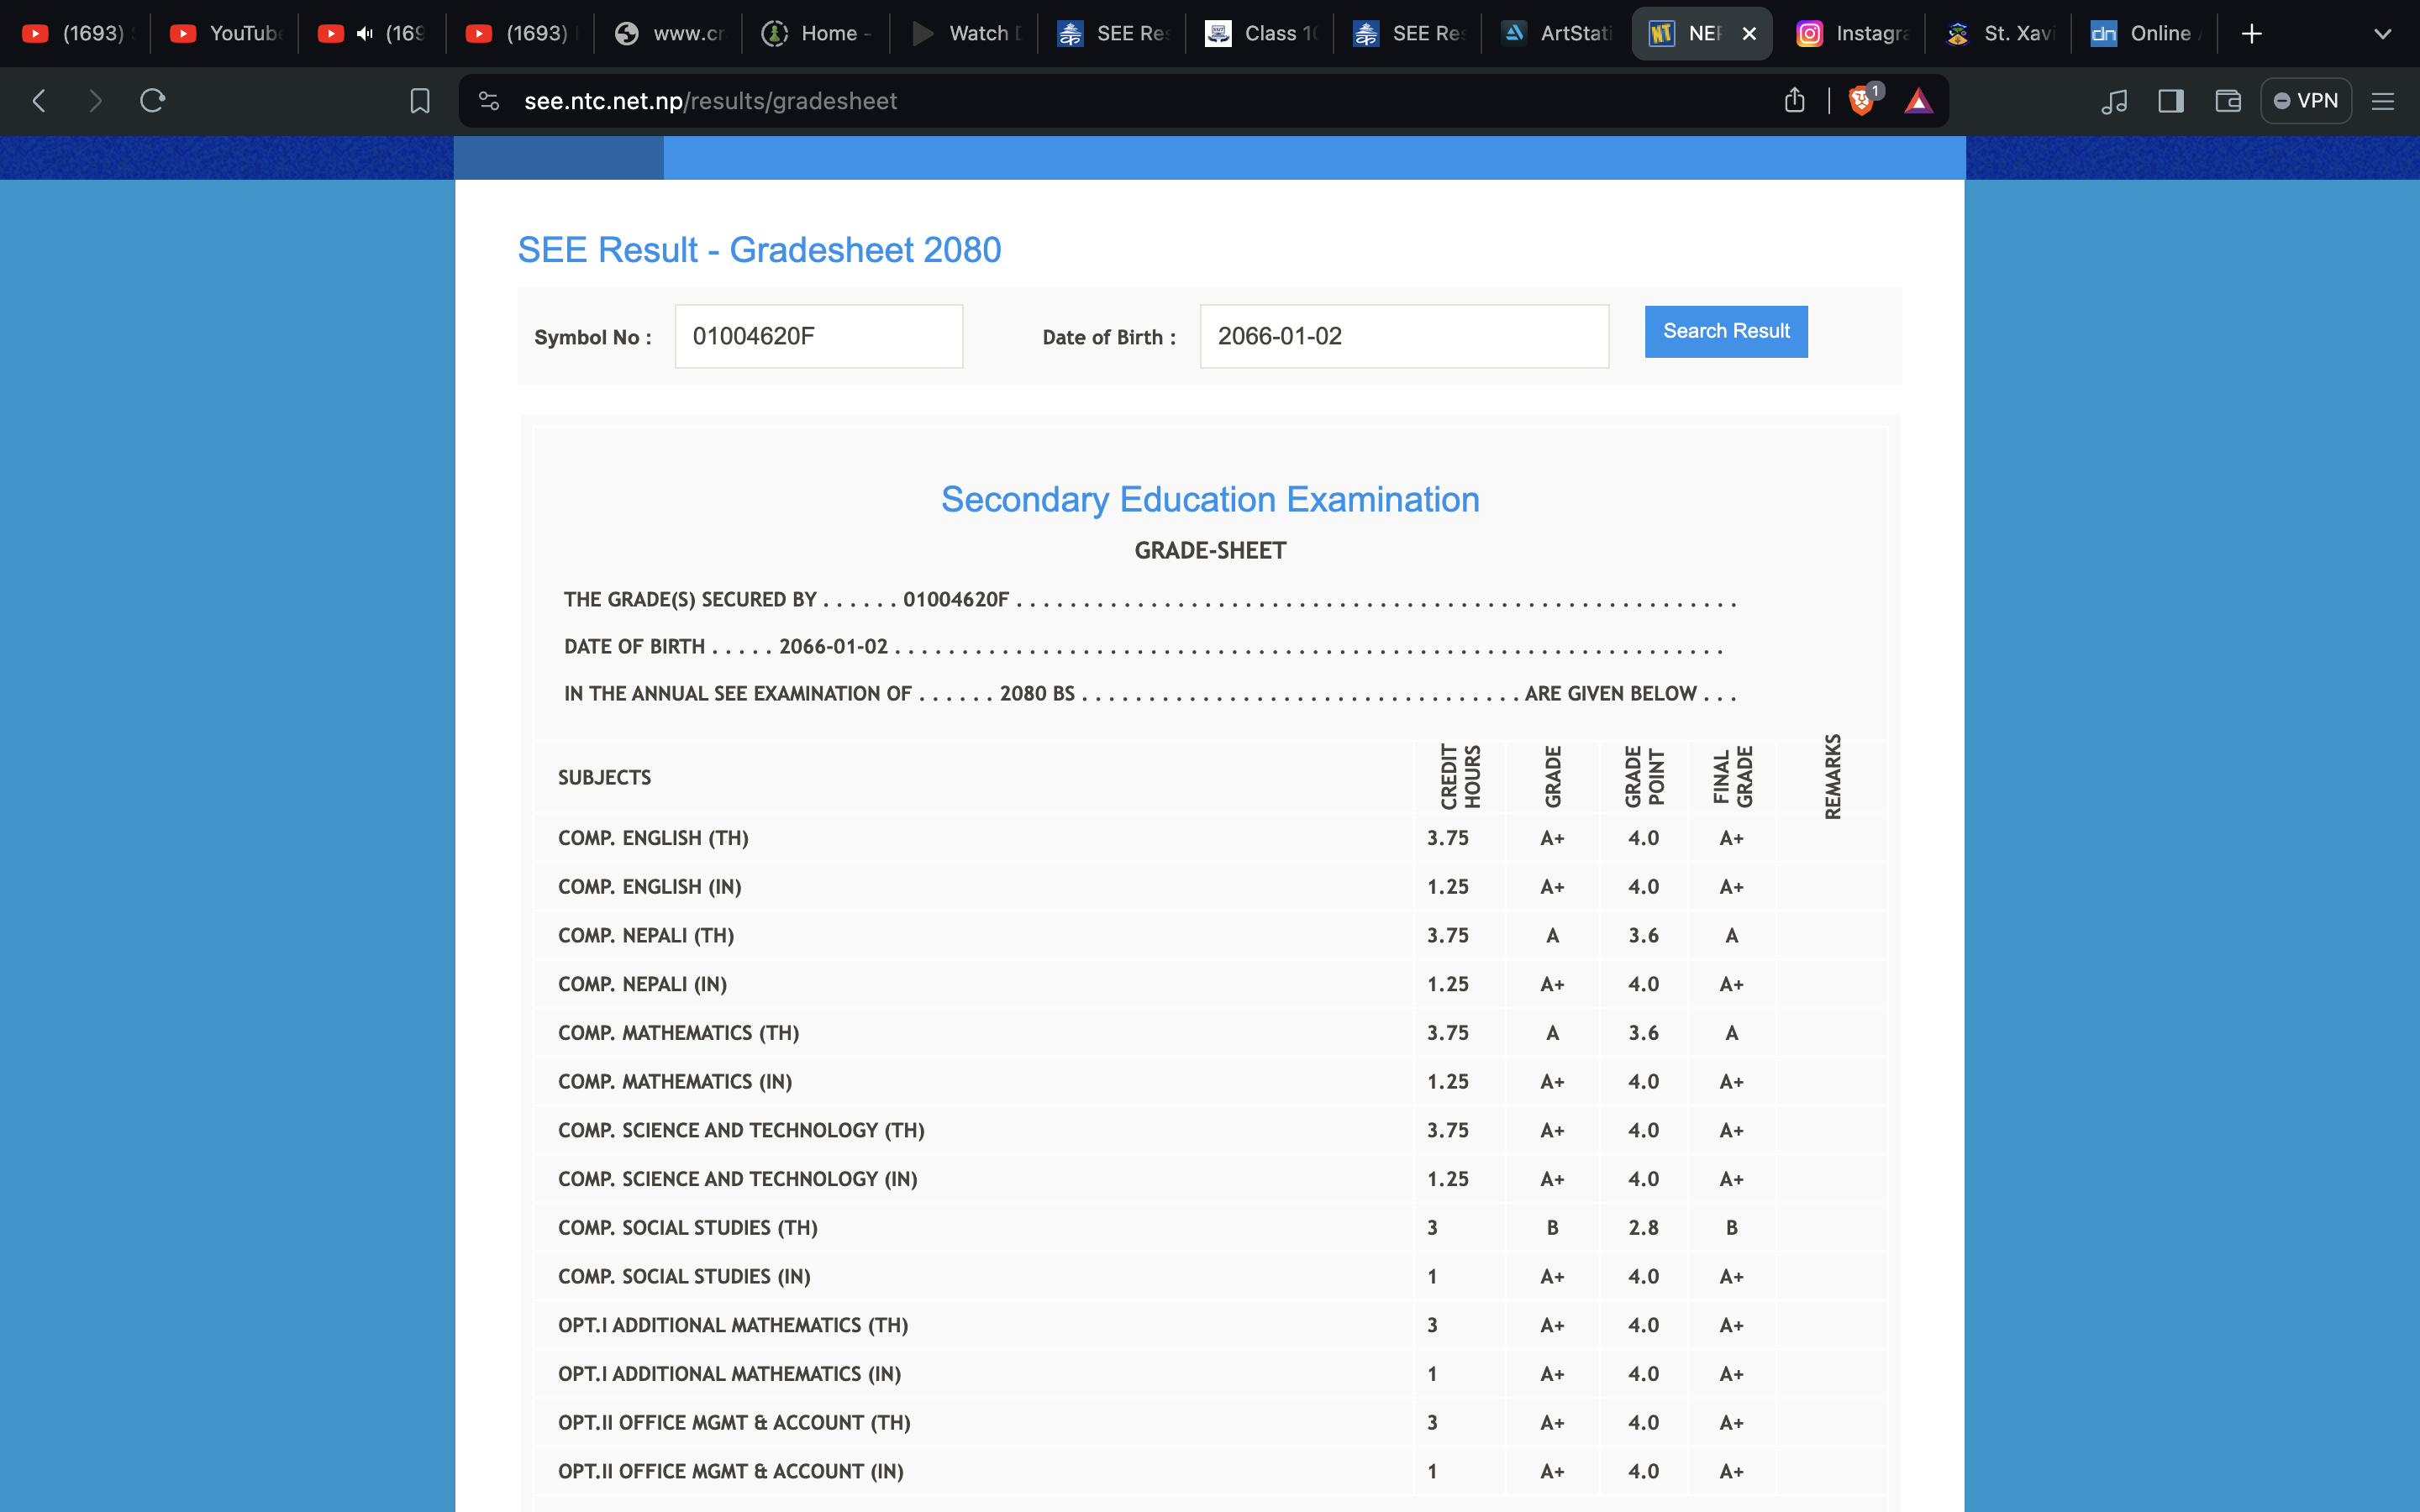Reload the page
This screenshot has width=2420, height=1512.
[152, 101]
